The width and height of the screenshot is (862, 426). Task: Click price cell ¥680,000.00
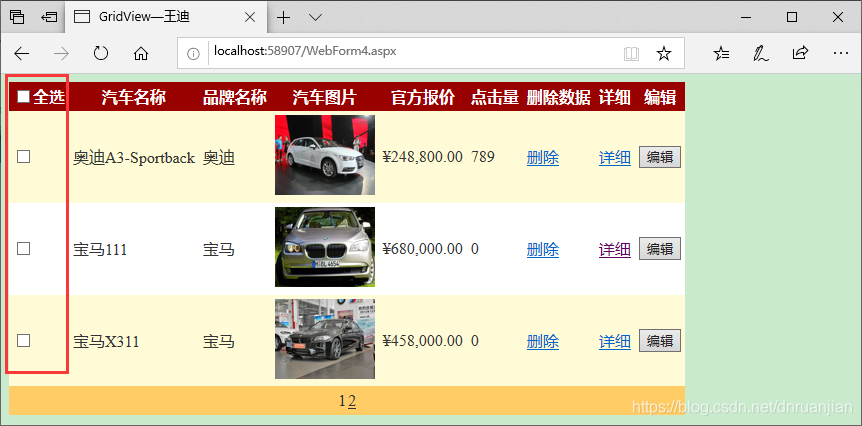pyautogui.click(x=423, y=249)
